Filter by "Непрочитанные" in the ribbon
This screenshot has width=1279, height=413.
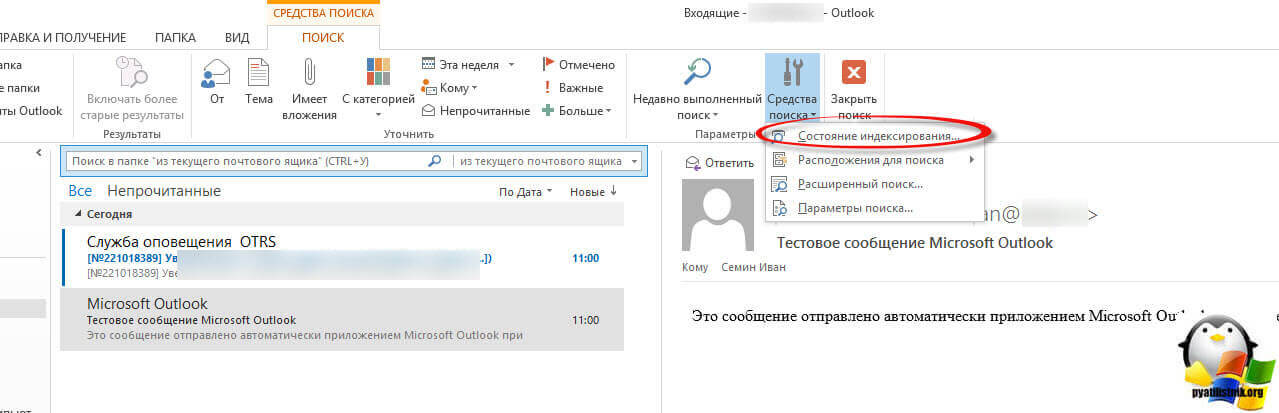coord(476,110)
